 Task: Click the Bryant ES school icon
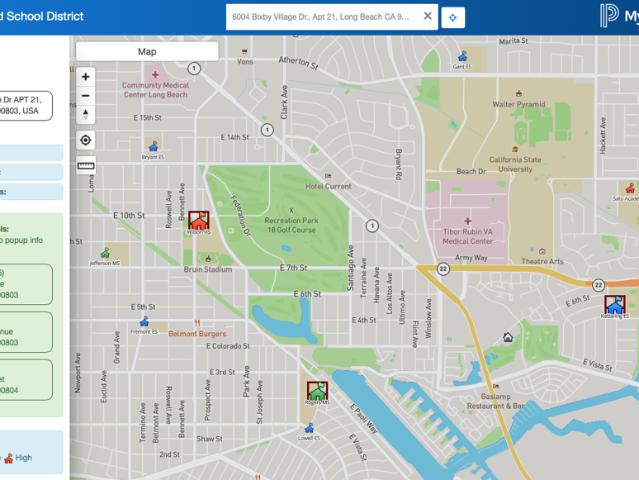[153, 146]
